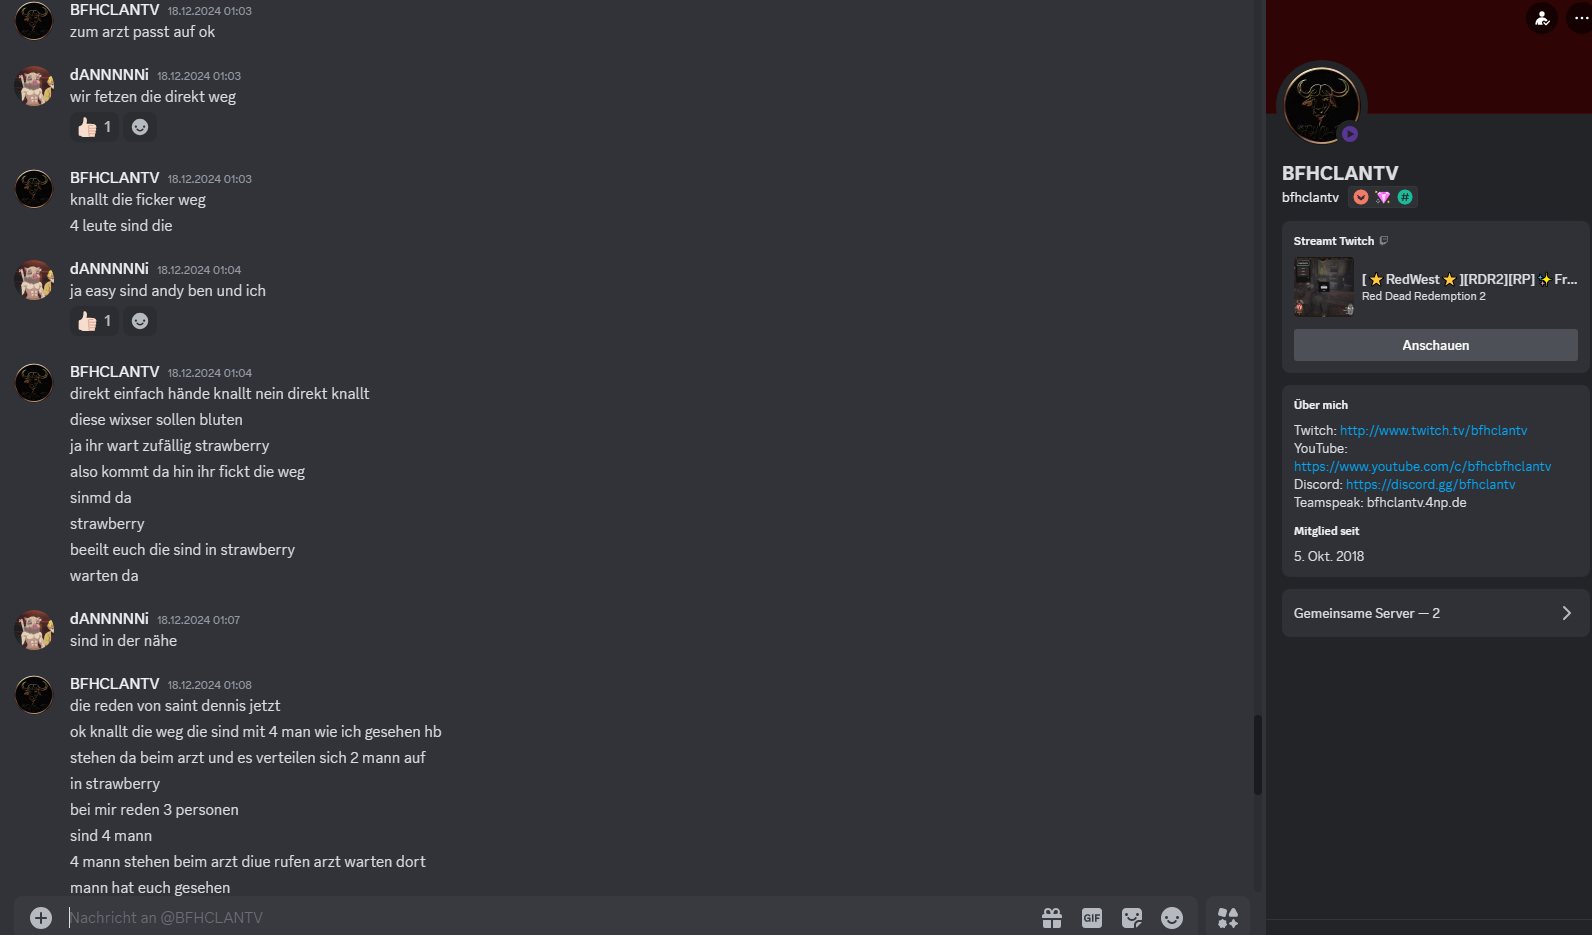This screenshot has width=1592, height=935.
Task: Toggle thumbs-up reaction on 'ja easy sind andy ben und ich'
Action: point(95,321)
